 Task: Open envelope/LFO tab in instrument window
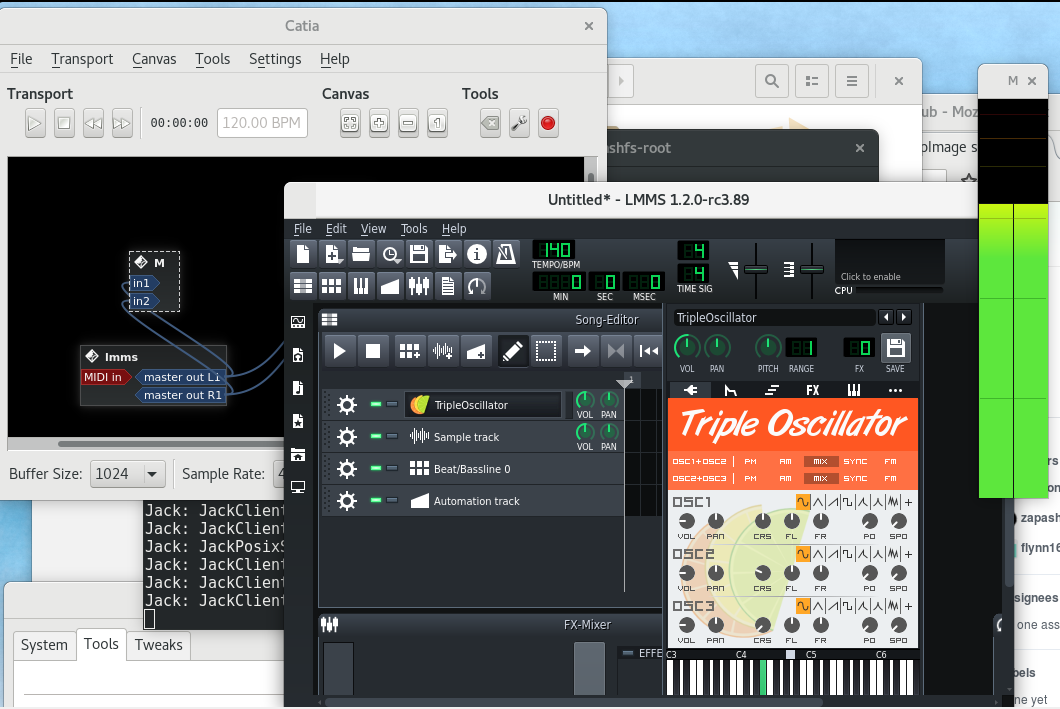tap(731, 390)
